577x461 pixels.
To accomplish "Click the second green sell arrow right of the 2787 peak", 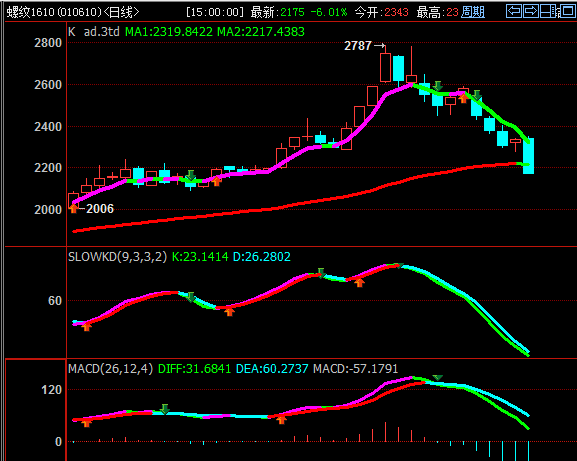I will pyautogui.click(x=477, y=95).
